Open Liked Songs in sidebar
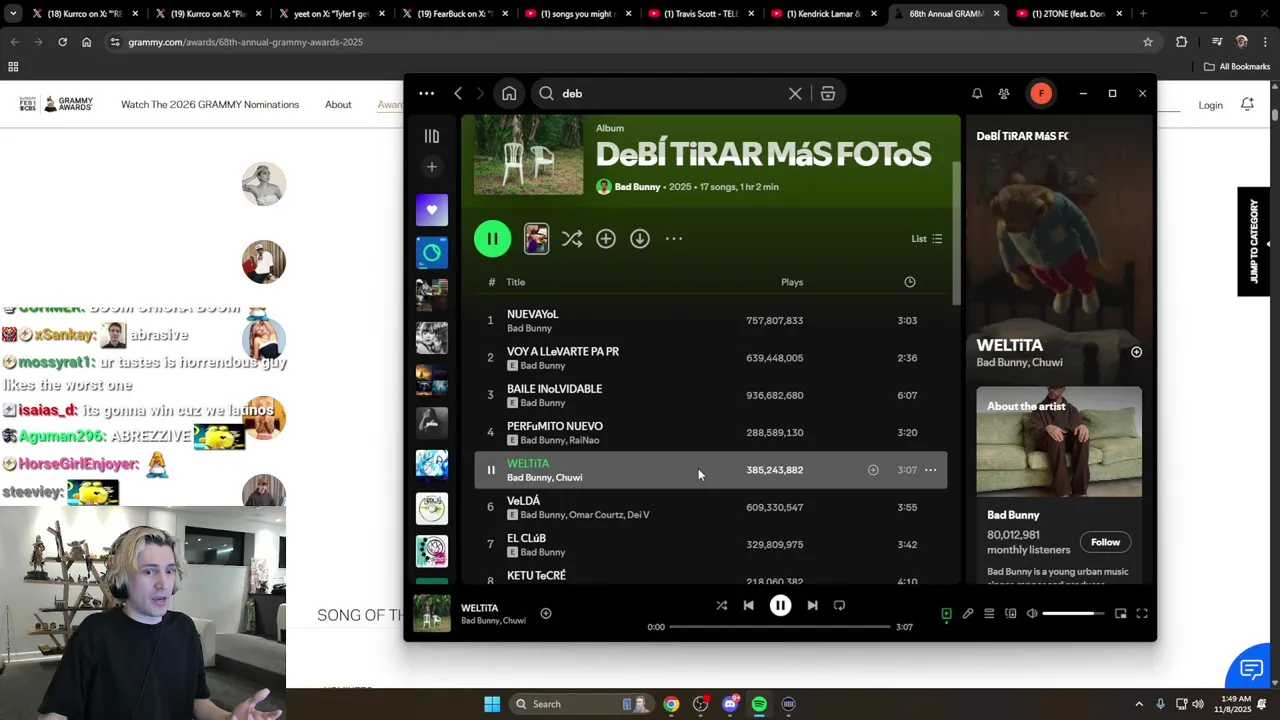 tap(432, 210)
